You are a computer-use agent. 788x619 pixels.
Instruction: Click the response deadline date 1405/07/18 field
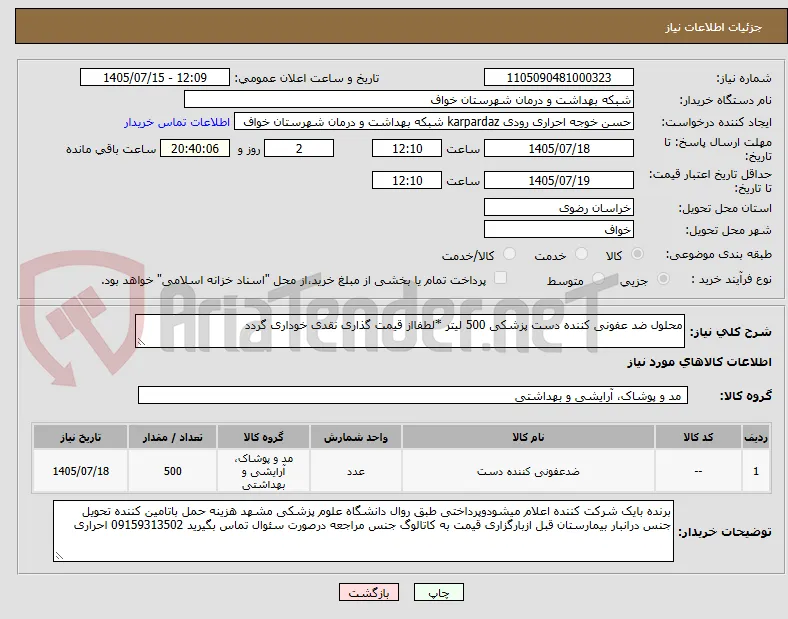(558, 149)
